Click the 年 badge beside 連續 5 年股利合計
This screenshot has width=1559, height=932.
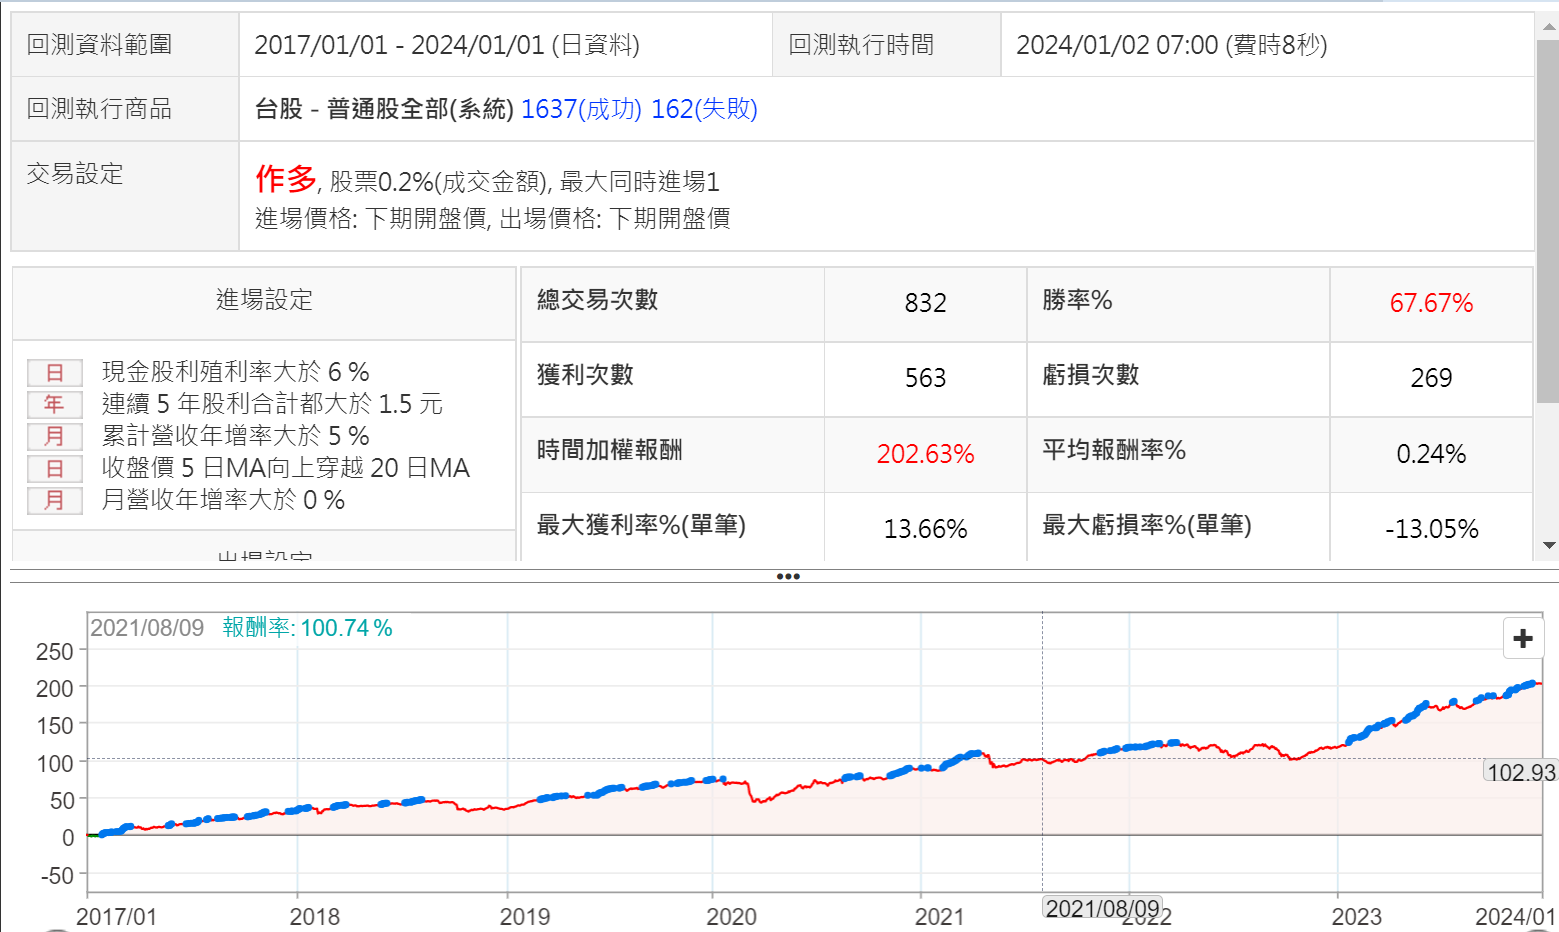[x=54, y=405]
